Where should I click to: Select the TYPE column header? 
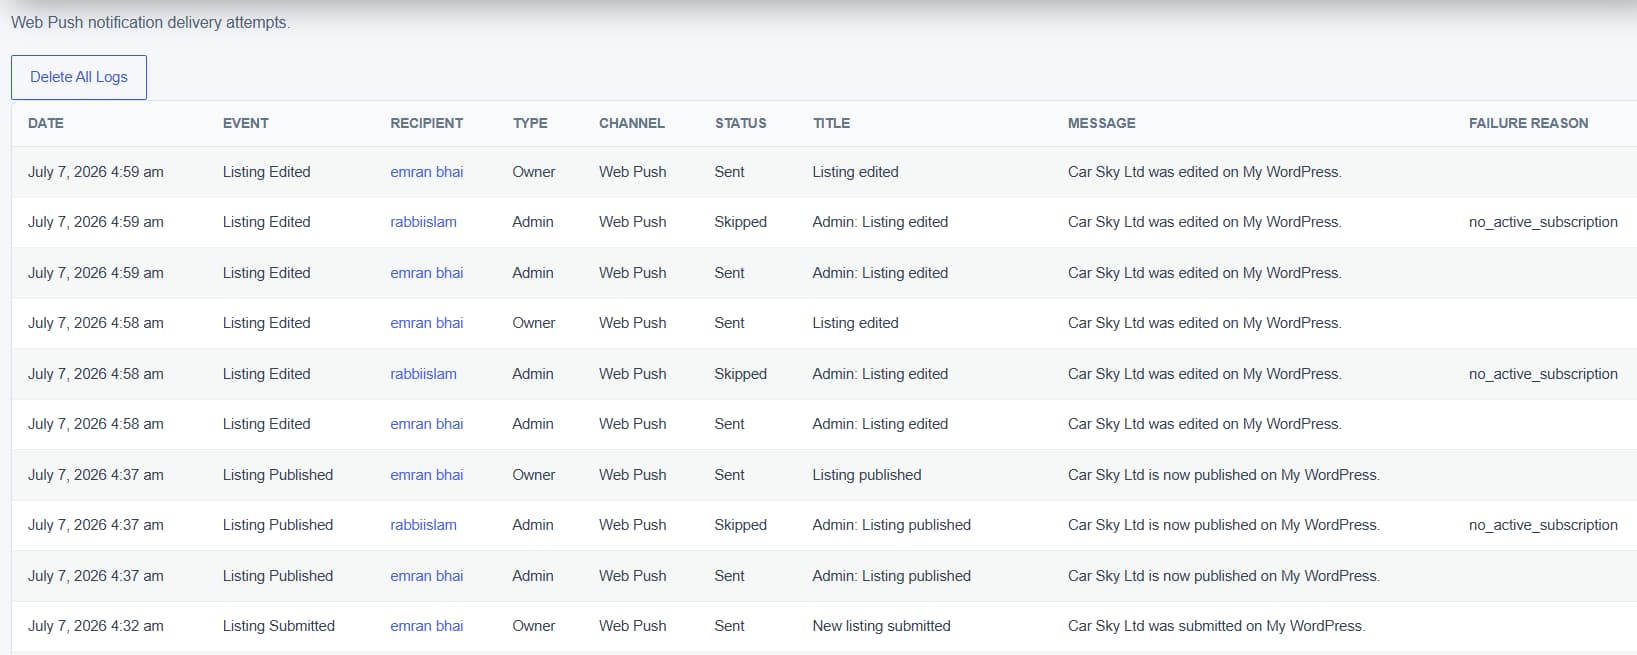530,123
